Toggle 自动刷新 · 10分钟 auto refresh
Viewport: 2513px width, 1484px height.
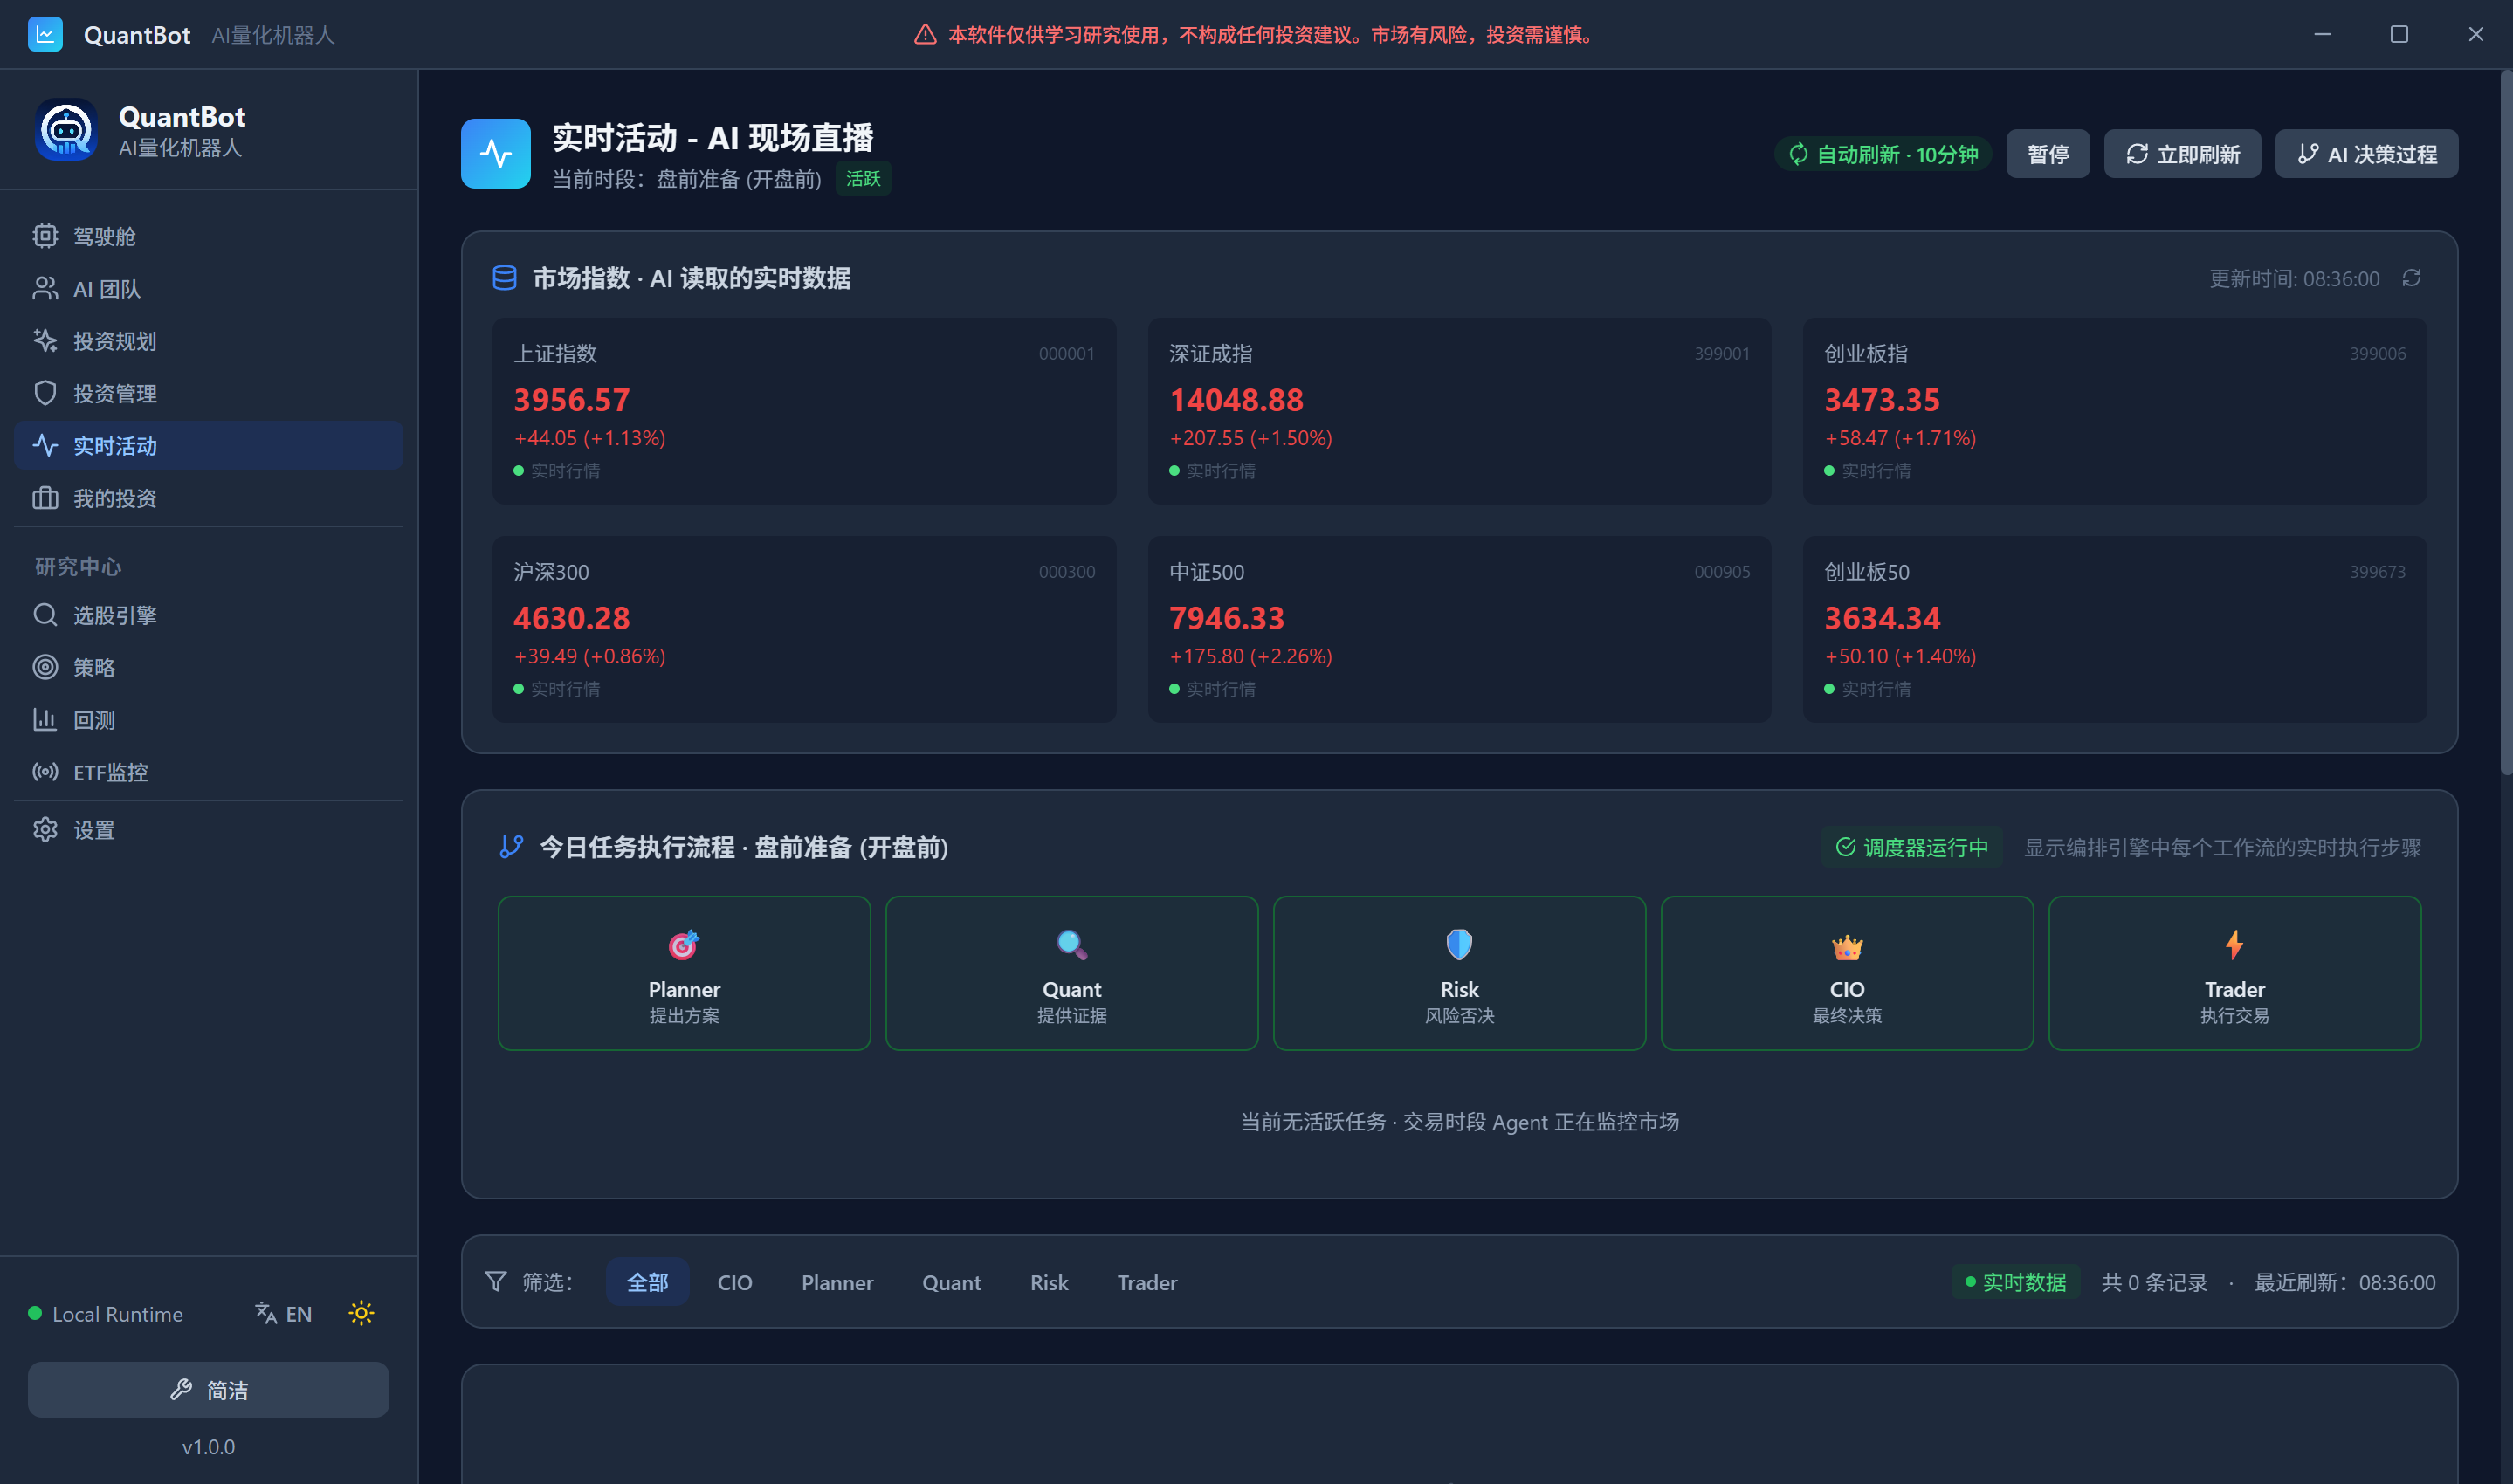pos(1884,154)
